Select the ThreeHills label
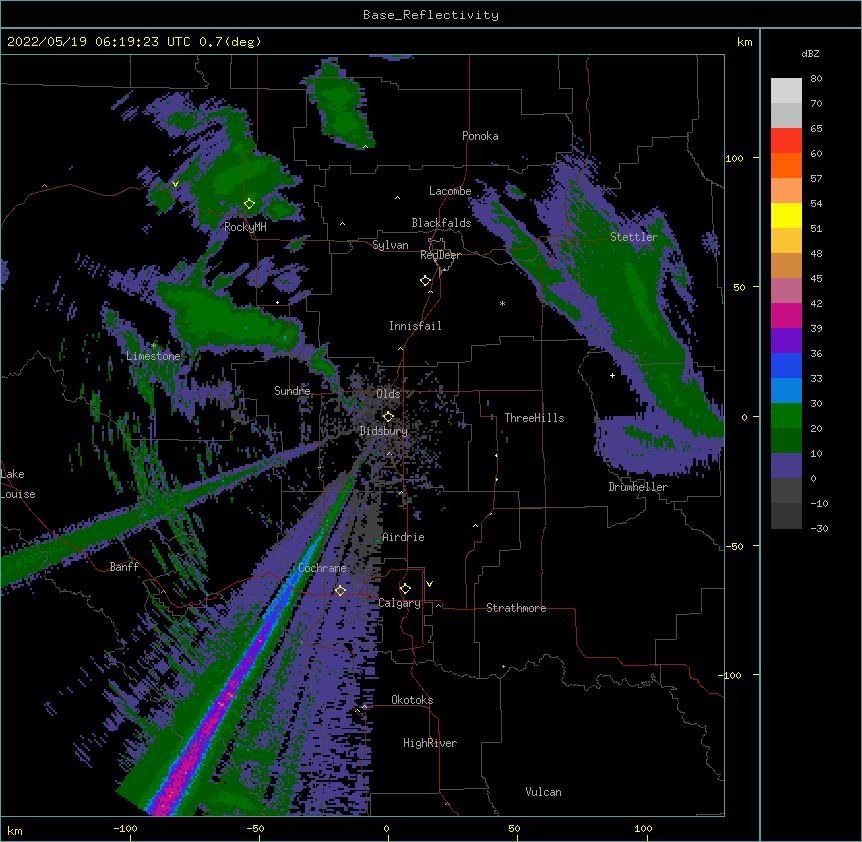This screenshot has width=862, height=842. tap(534, 418)
